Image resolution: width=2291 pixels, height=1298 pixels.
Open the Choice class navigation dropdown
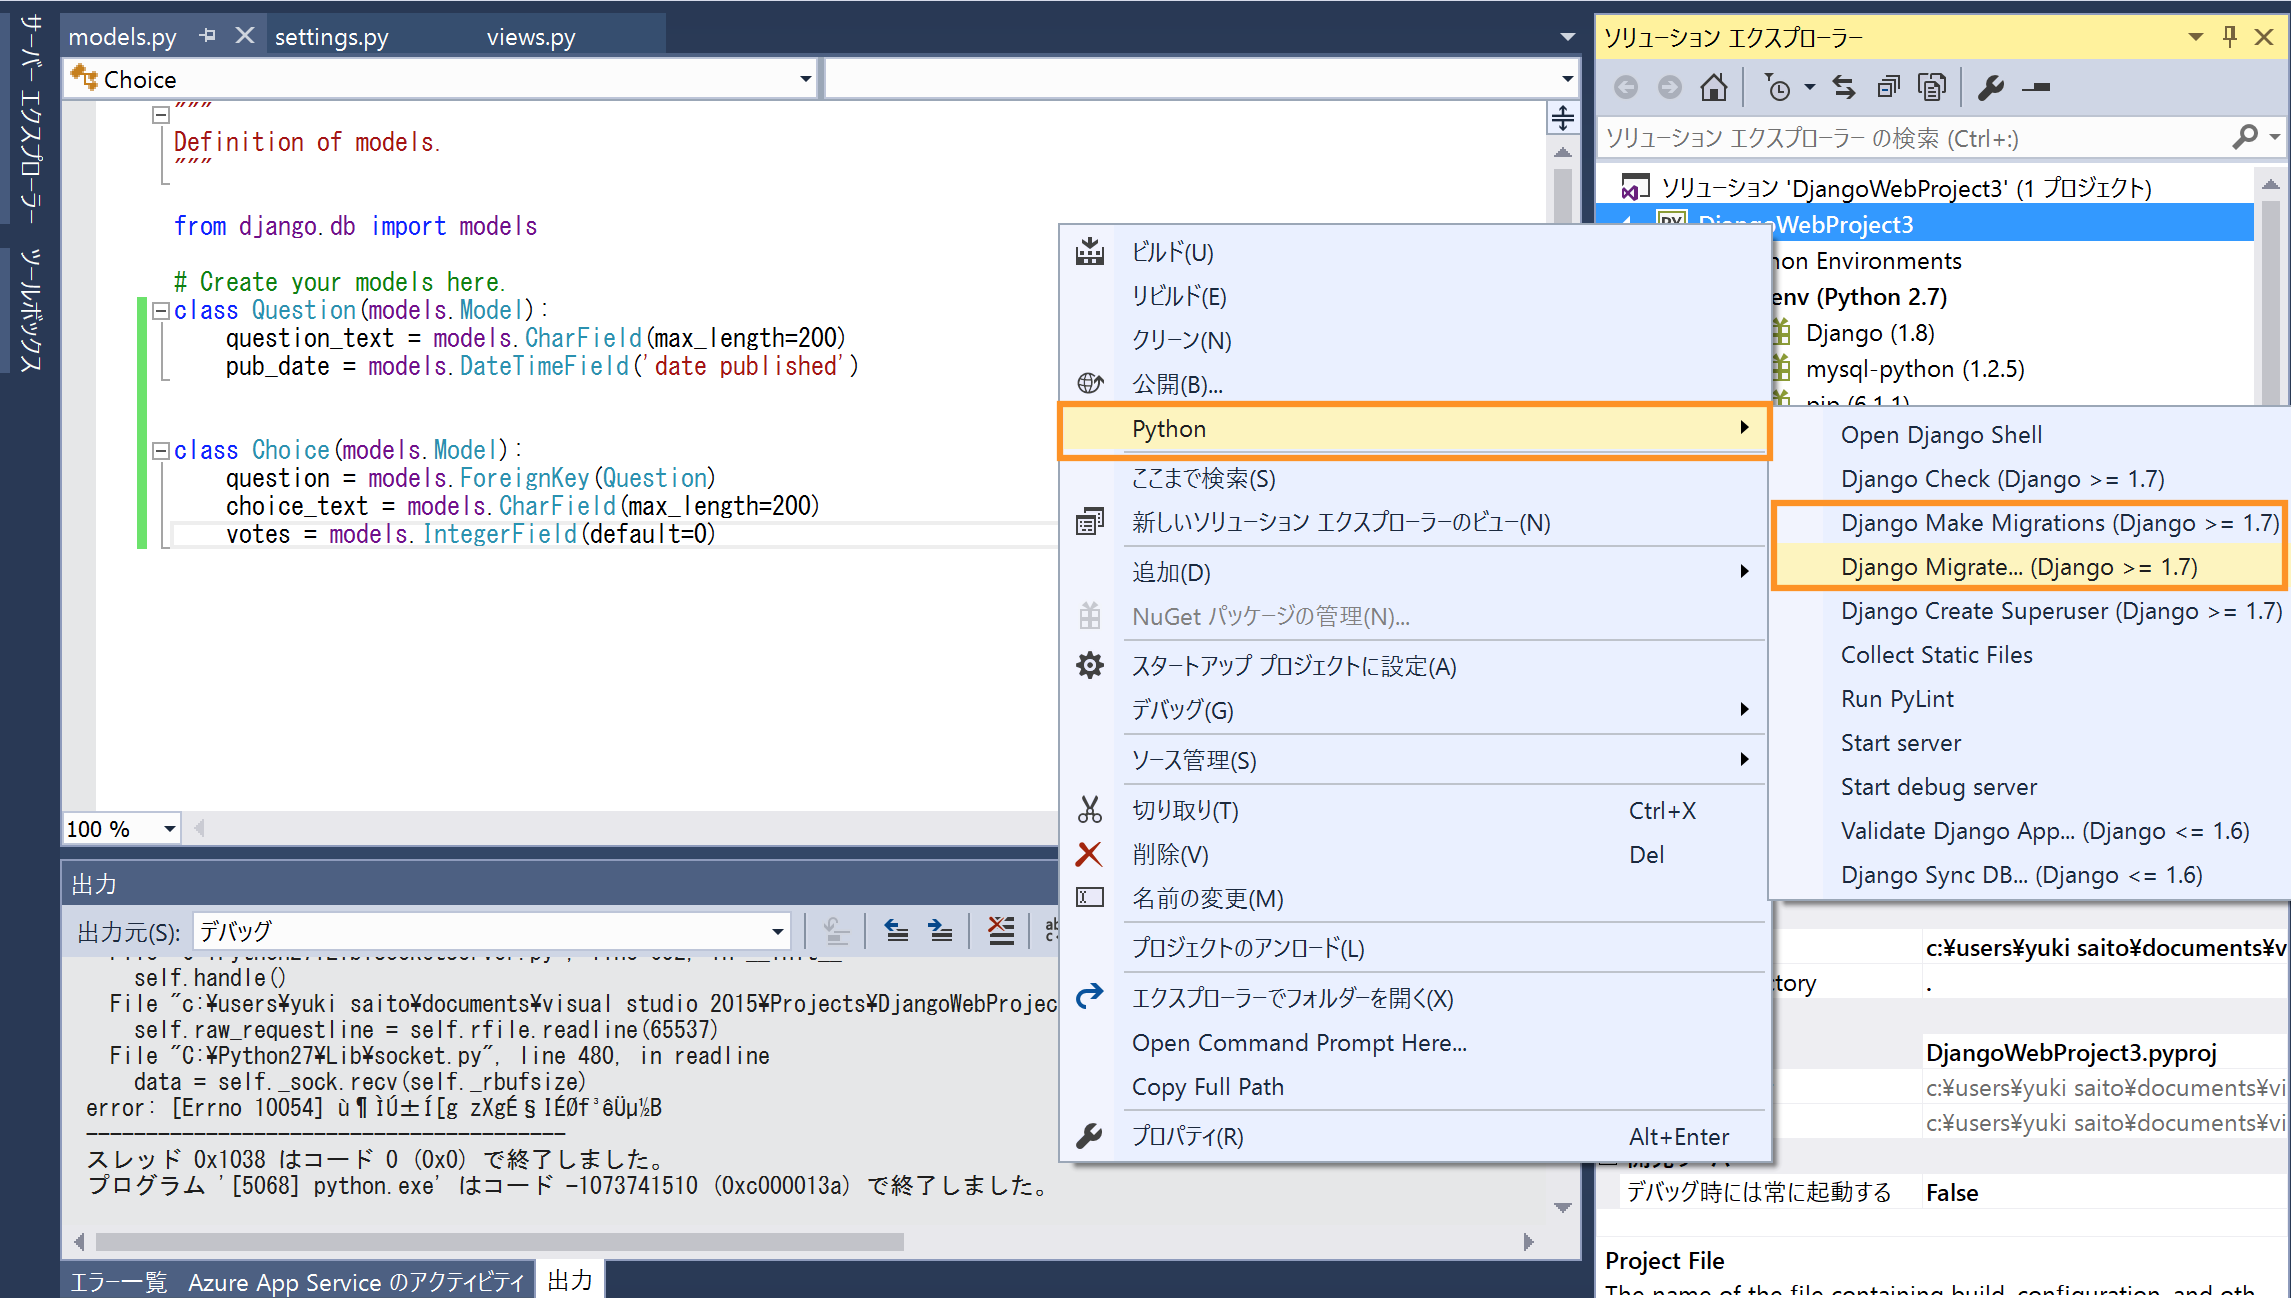(805, 79)
